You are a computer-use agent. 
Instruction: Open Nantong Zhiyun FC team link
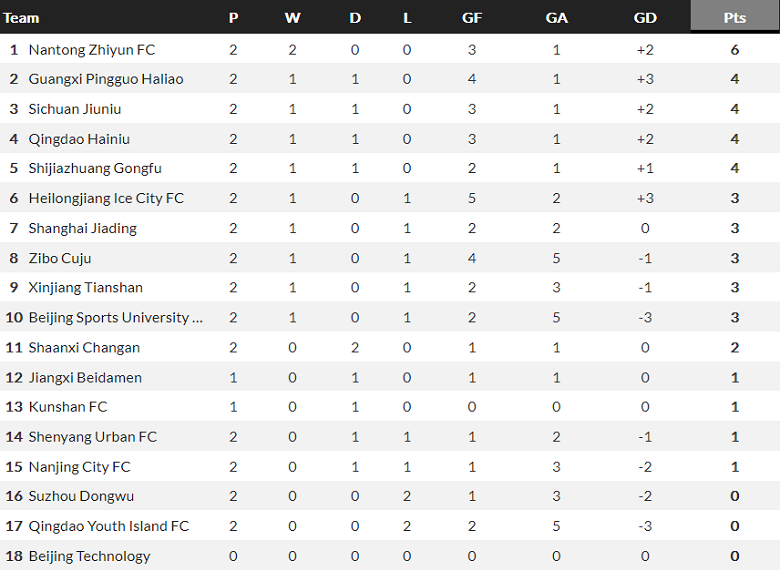91,49
